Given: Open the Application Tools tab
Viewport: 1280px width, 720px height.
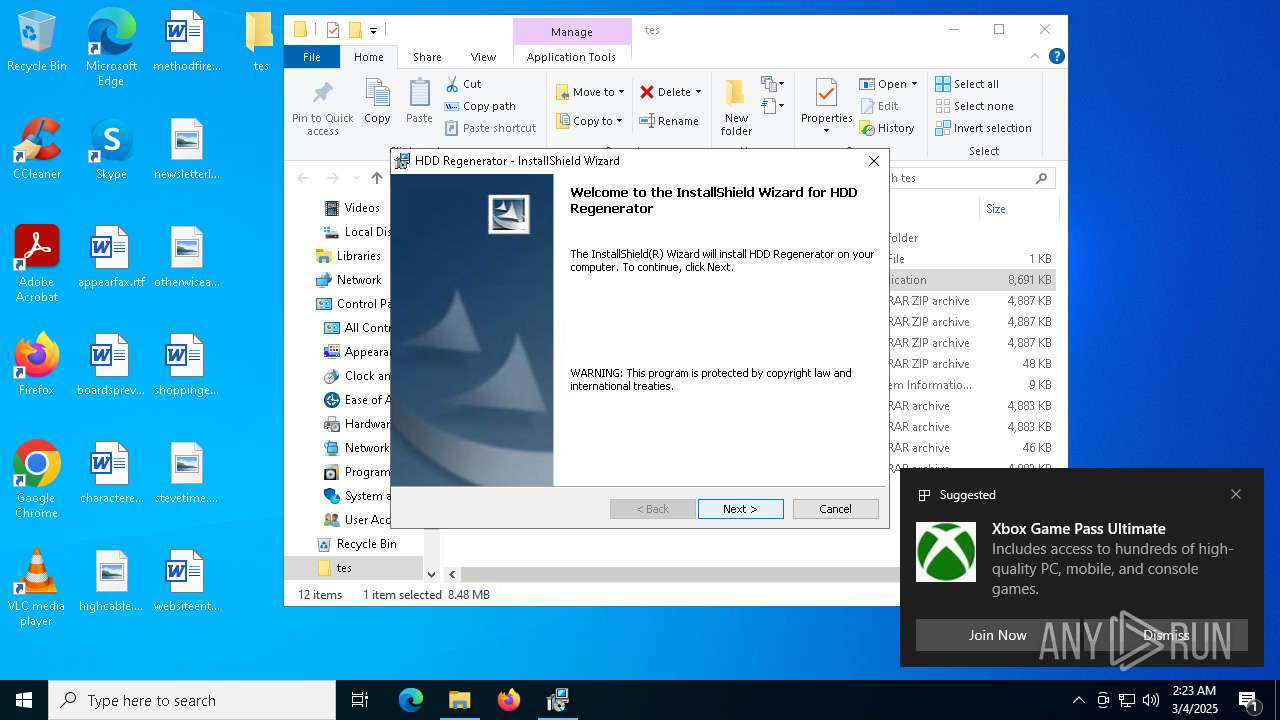Looking at the screenshot, I should tap(571, 57).
